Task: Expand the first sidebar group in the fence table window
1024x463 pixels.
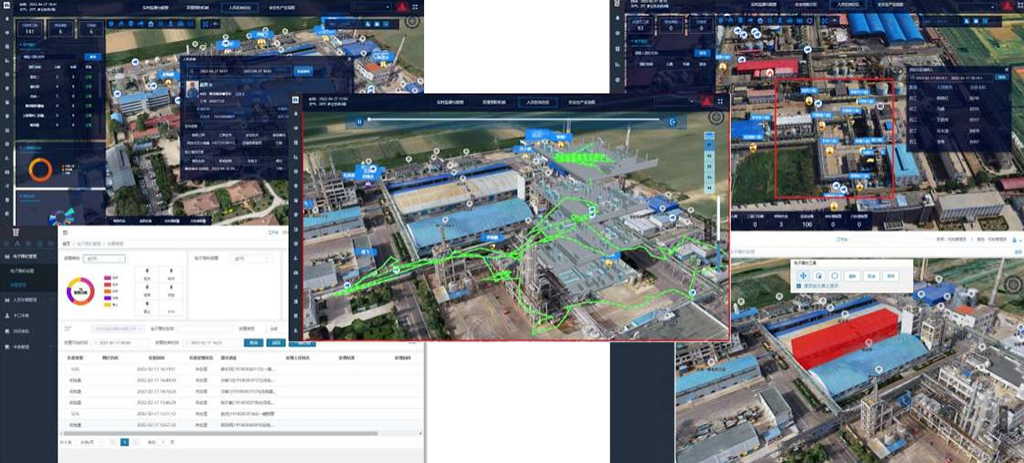Action: 29,257
